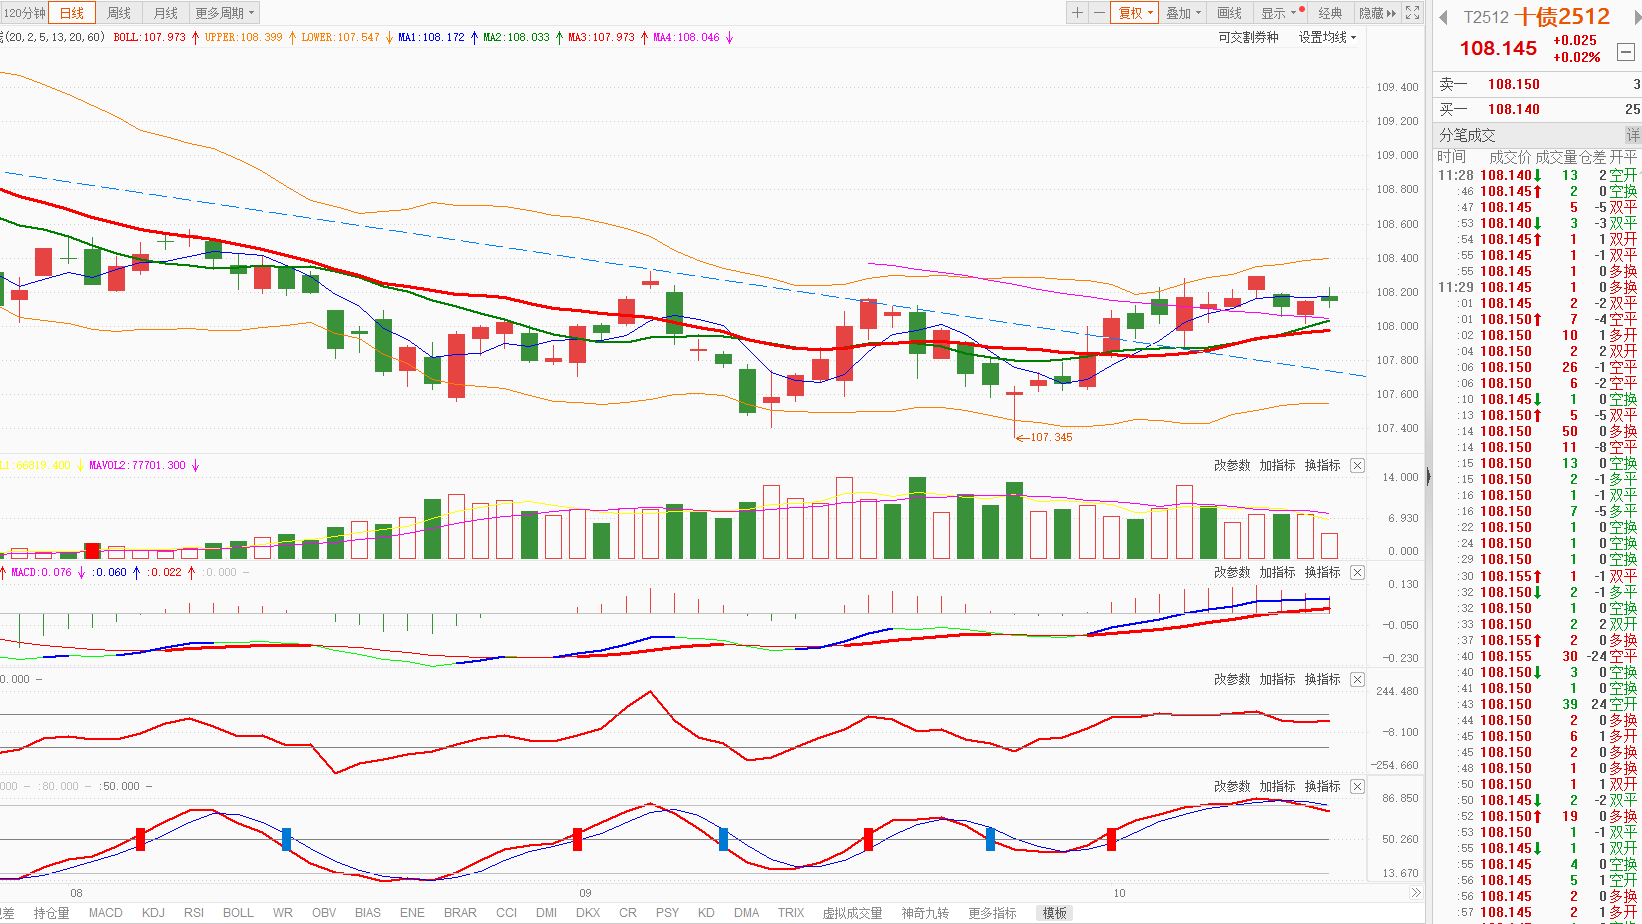Go to next contract with the right arrow

pos(1637,18)
